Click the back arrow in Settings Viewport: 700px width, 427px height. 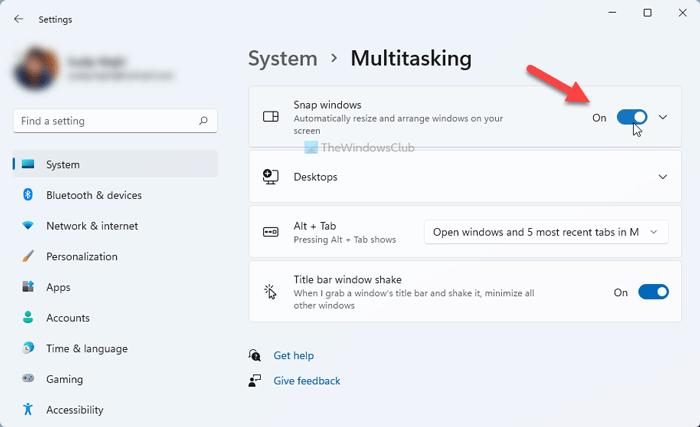click(19, 19)
